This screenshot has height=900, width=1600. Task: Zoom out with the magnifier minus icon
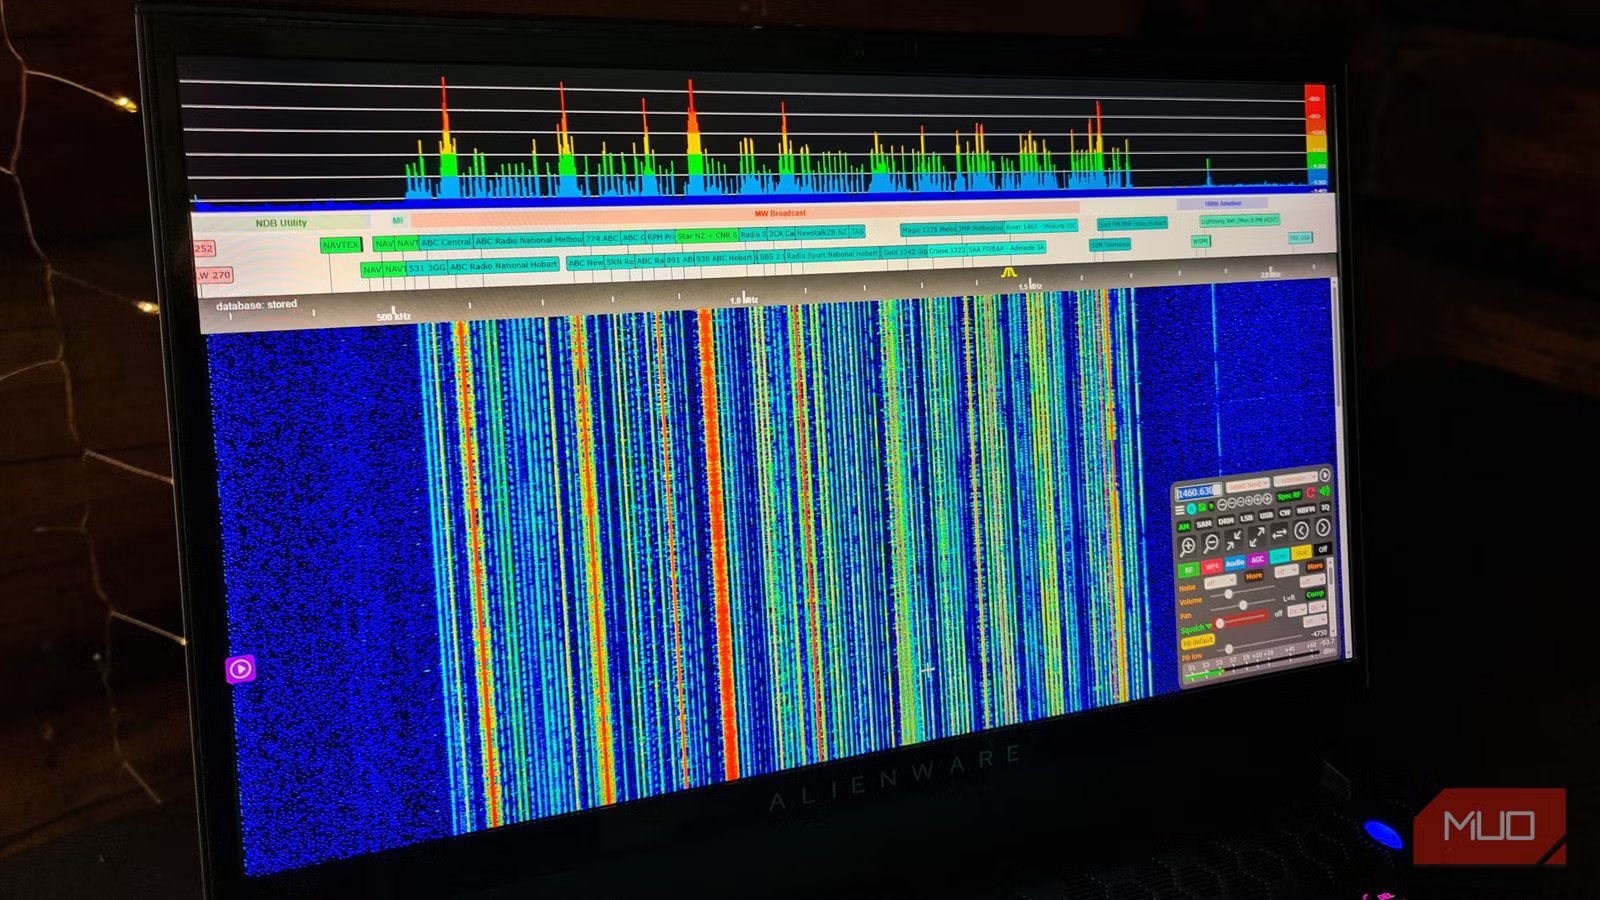pyautogui.click(x=1211, y=544)
